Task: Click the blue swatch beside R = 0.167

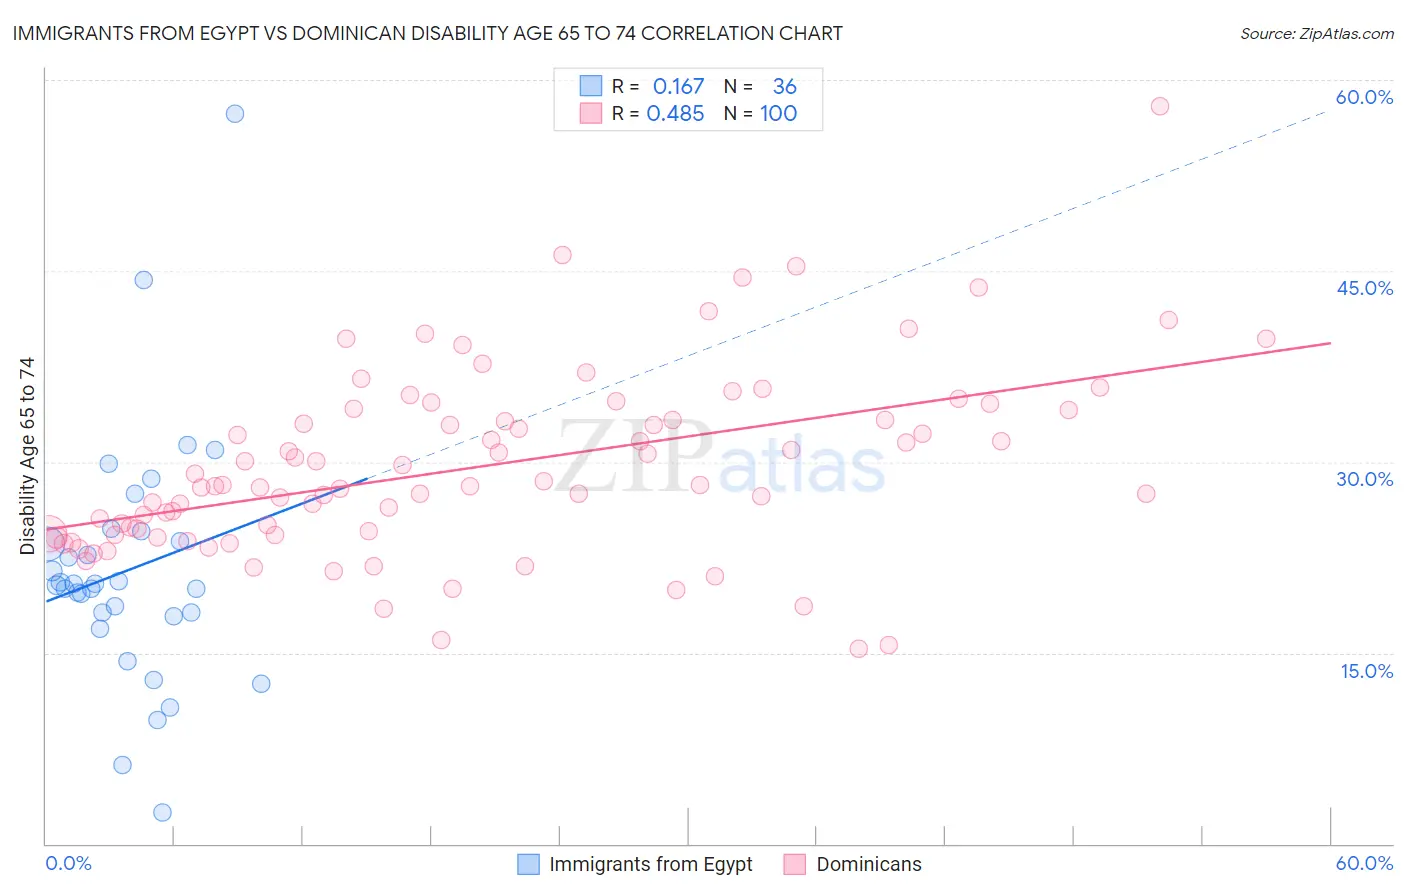Action: pos(591,86)
